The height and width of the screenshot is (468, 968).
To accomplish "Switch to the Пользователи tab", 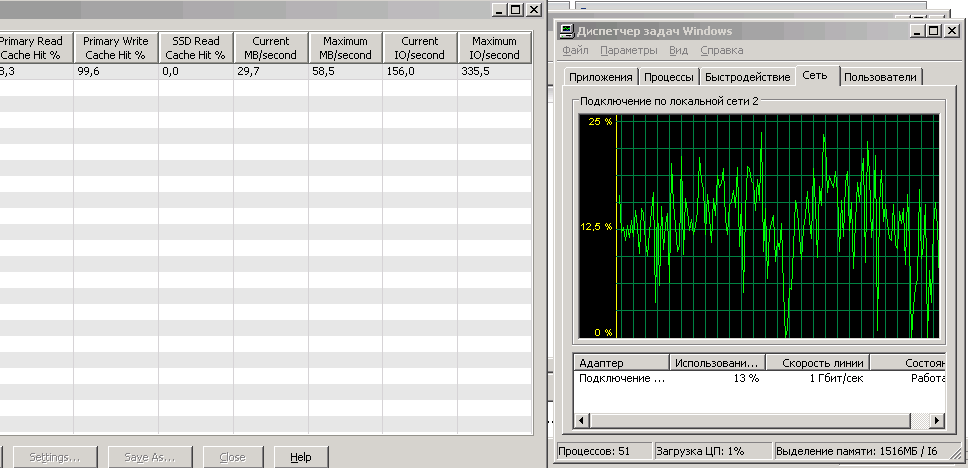I will (880, 77).
